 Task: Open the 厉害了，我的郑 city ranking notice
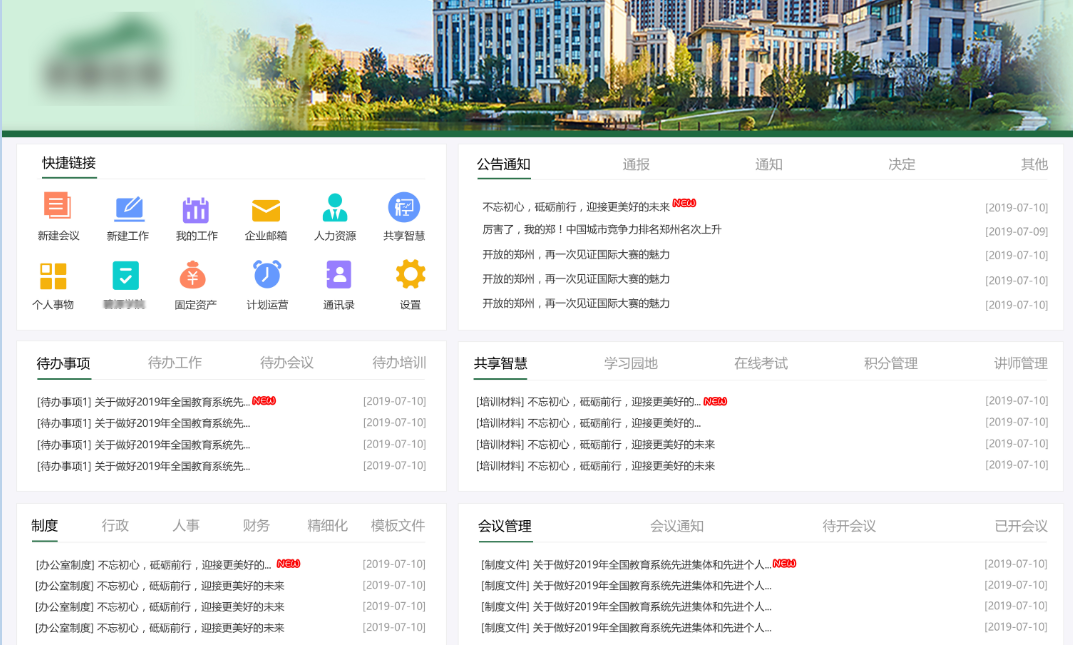point(602,230)
